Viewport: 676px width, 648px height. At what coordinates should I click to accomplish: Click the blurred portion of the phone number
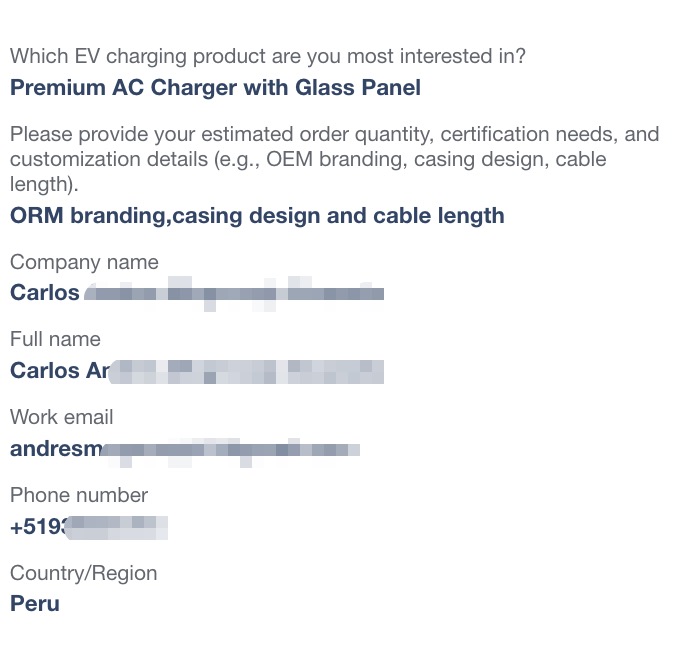pyautogui.click(x=116, y=528)
